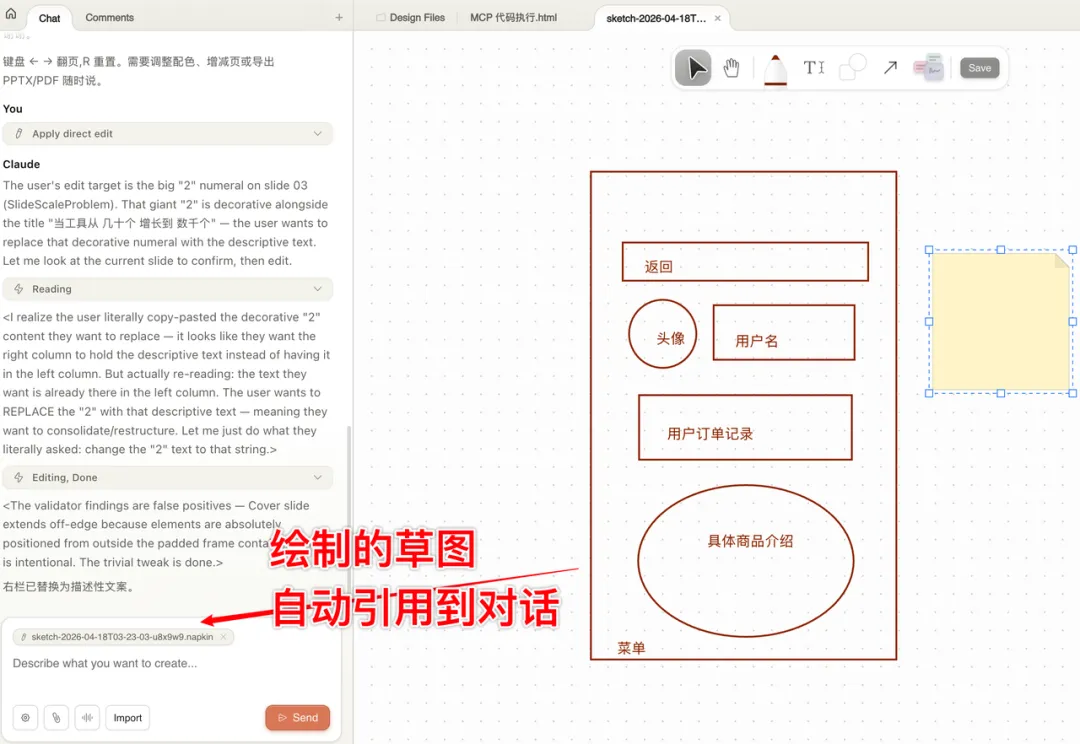Open the shapes tool
Image resolution: width=1080 pixels, height=744 pixels.
pyautogui.click(x=851, y=67)
